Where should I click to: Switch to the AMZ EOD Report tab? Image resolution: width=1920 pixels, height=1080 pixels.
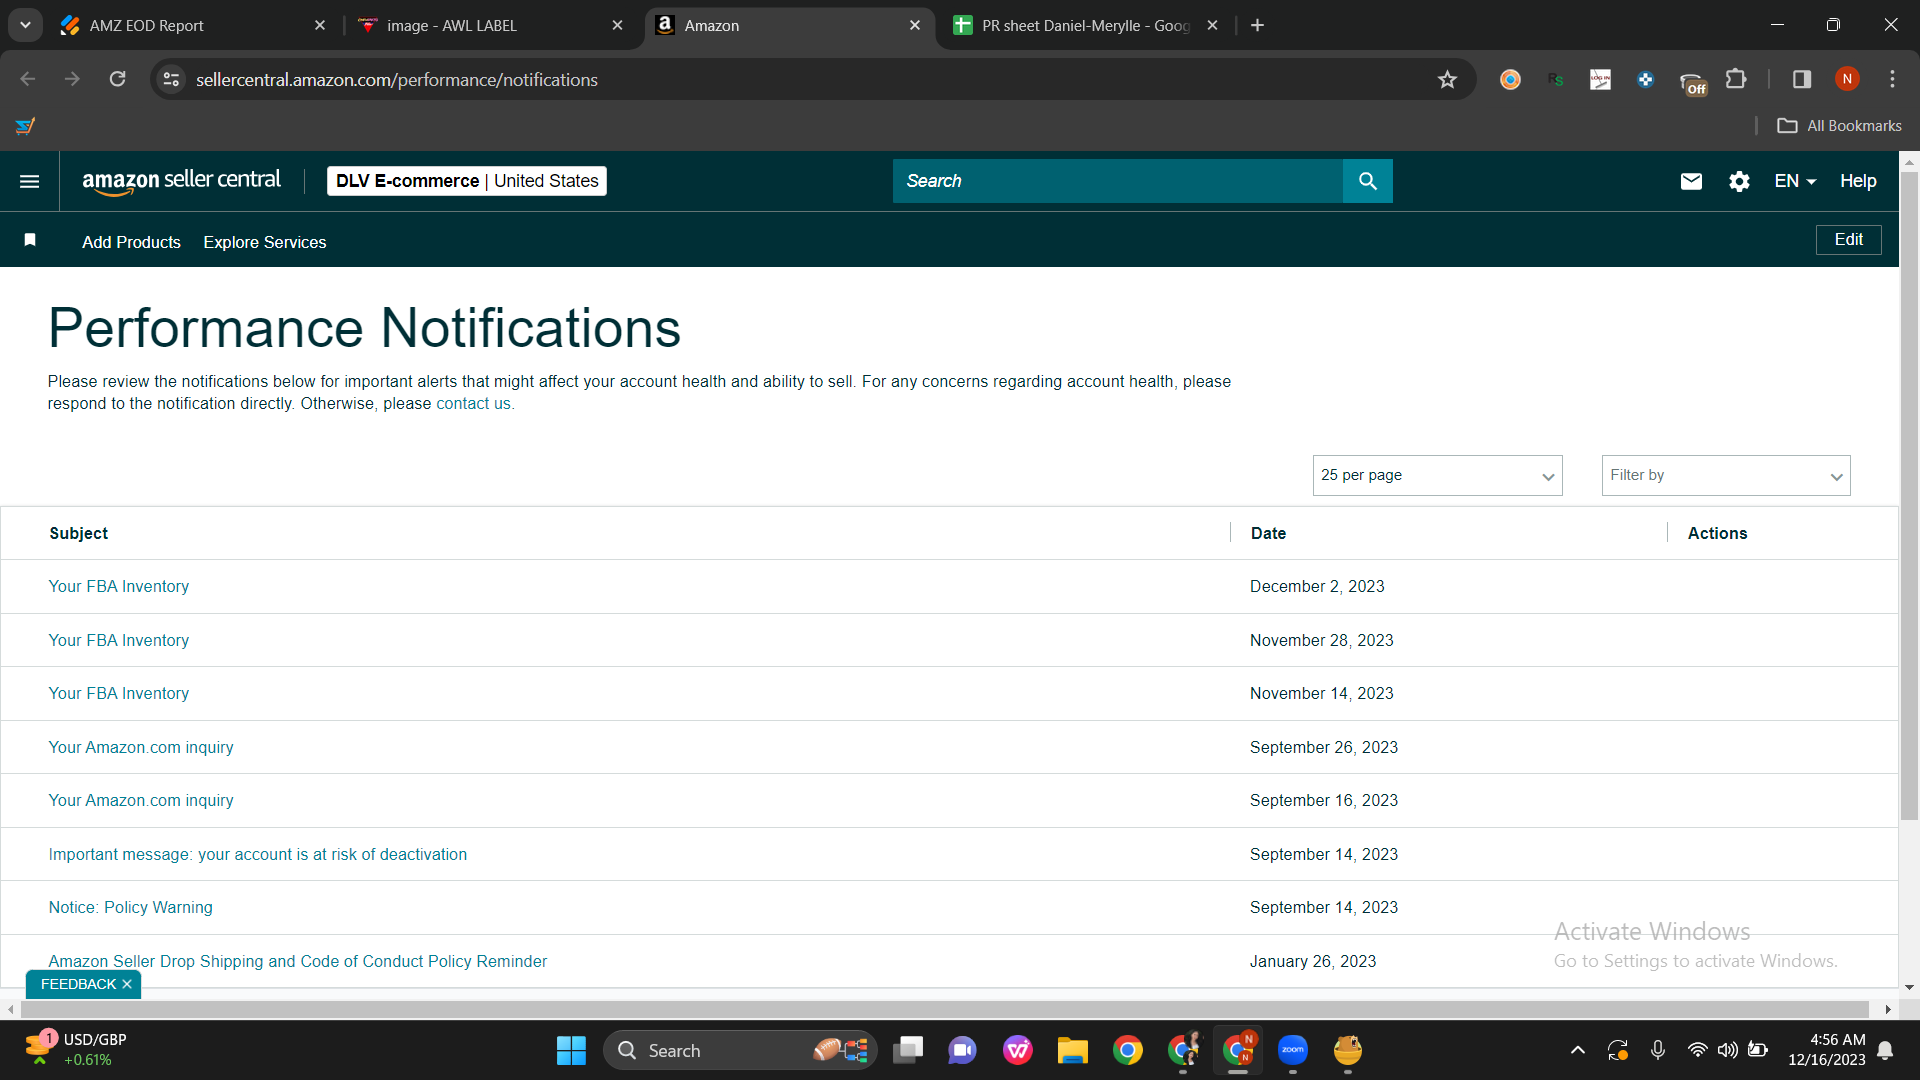point(190,25)
